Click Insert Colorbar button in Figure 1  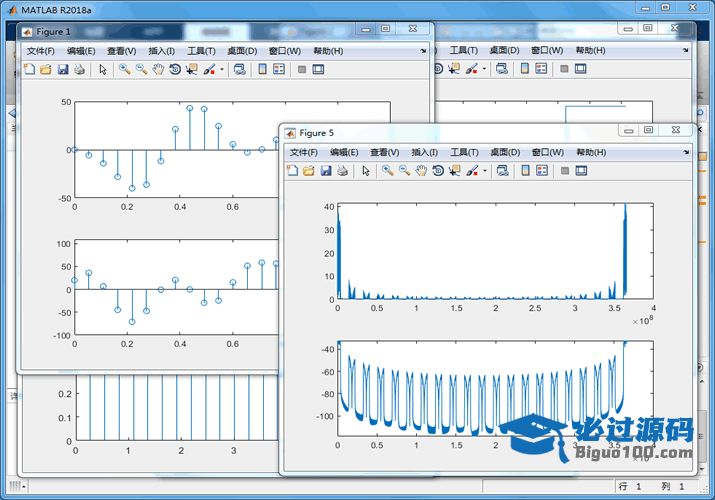[262, 70]
